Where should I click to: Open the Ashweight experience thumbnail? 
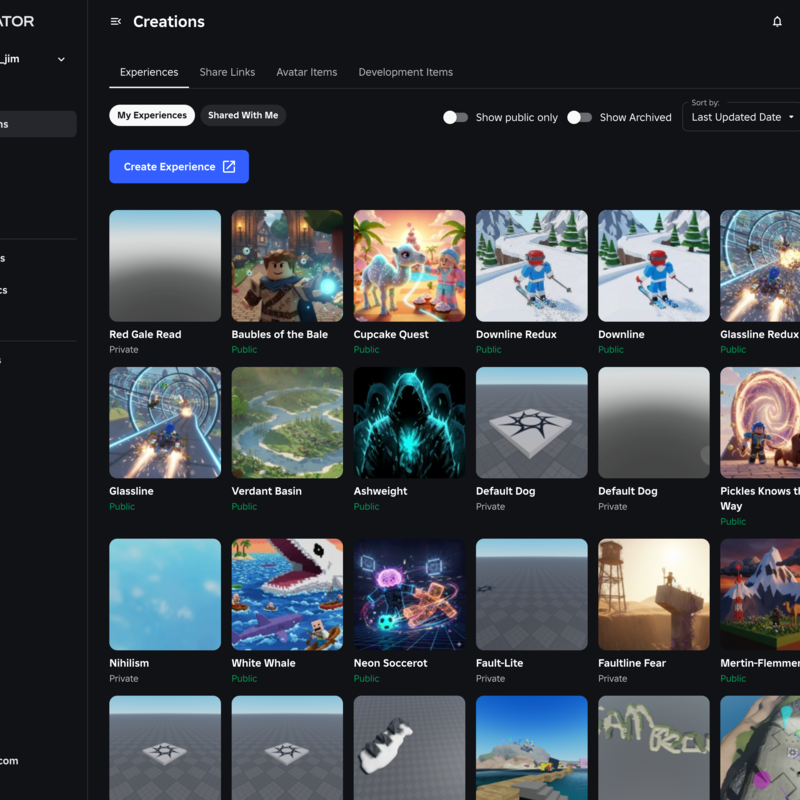click(409, 422)
